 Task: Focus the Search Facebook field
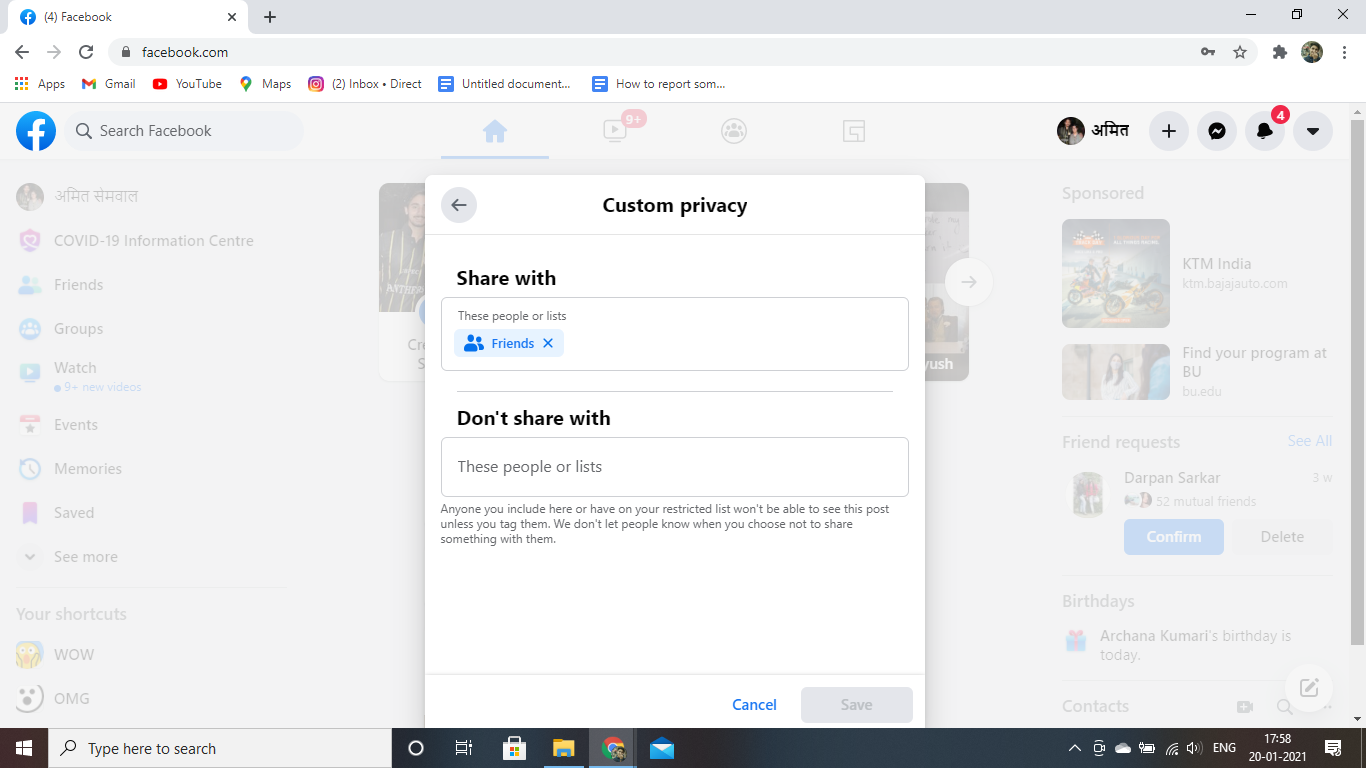185,131
